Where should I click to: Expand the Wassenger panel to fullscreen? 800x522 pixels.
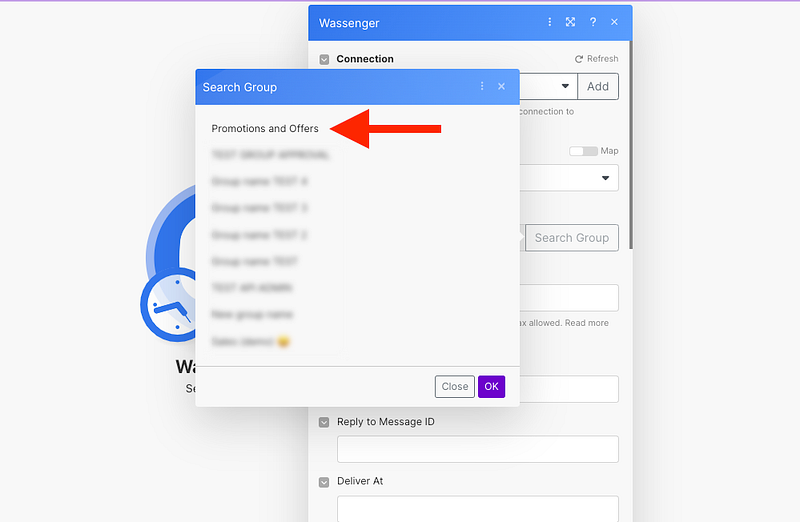point(570,22)
